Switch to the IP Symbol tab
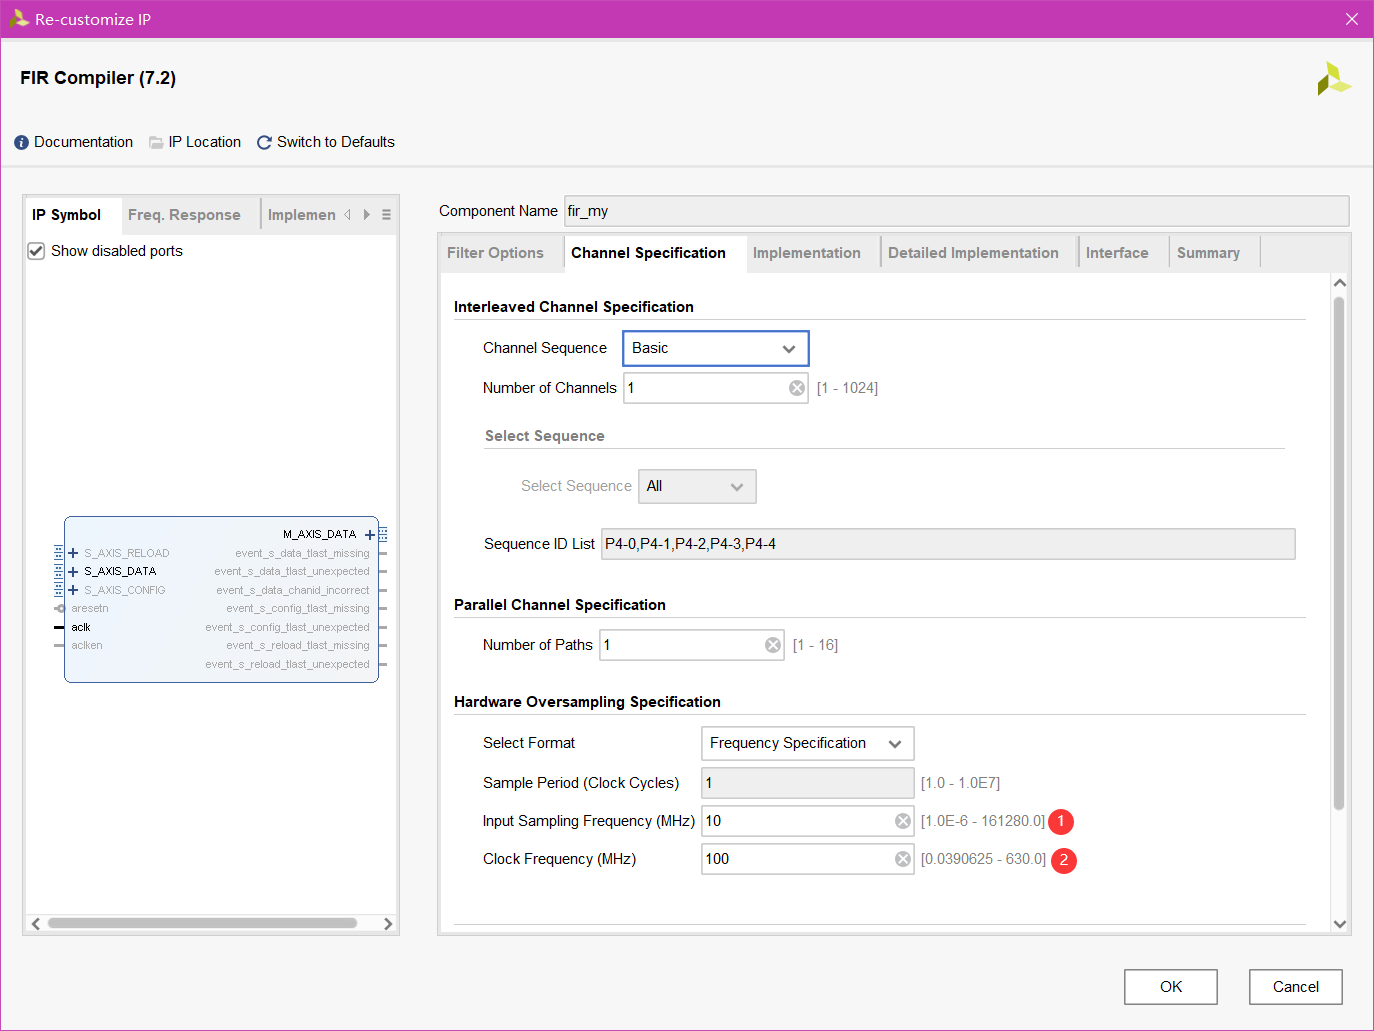 tap(67, 215)
